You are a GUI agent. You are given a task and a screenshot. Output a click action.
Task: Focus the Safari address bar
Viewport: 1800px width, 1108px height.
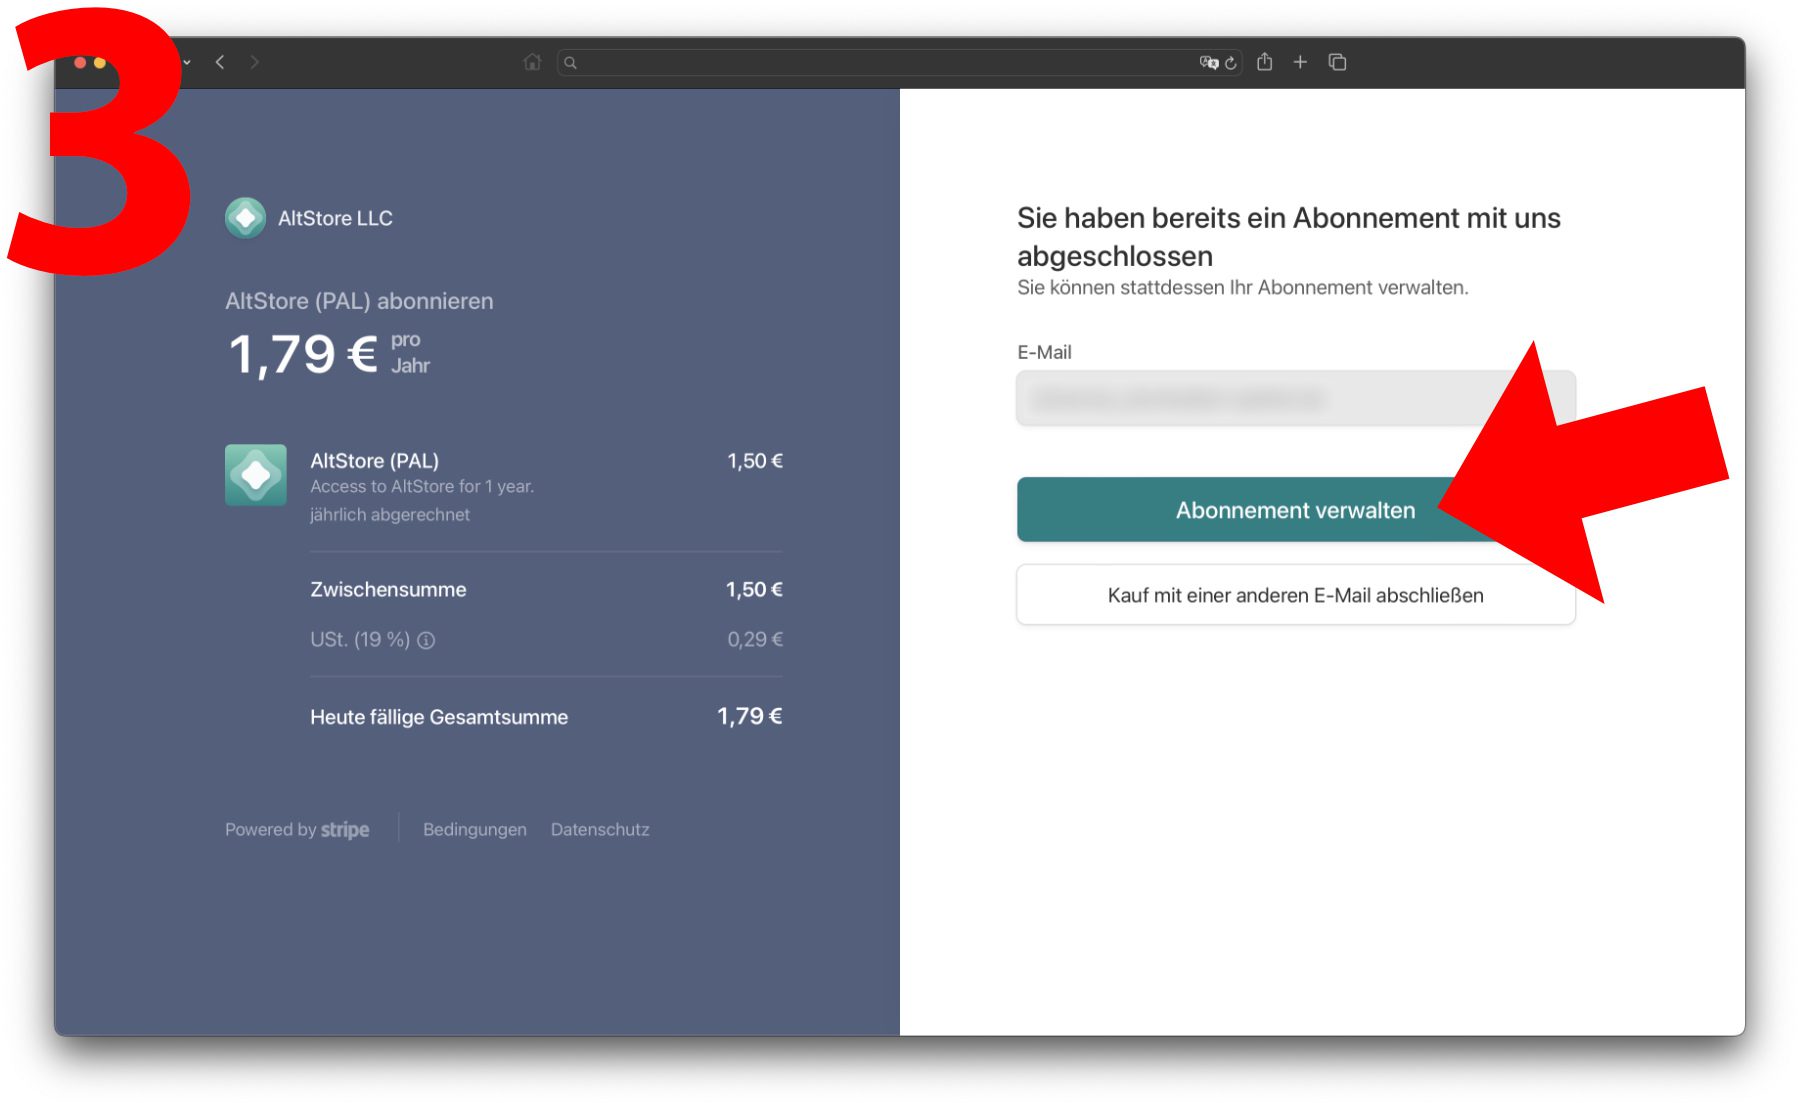[880, 62]
